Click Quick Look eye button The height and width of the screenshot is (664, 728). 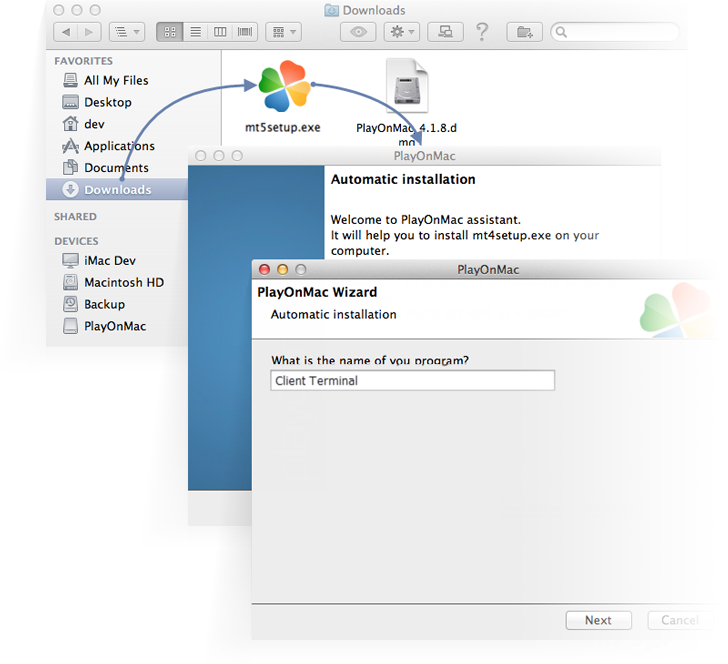click(x=358, y=32)
